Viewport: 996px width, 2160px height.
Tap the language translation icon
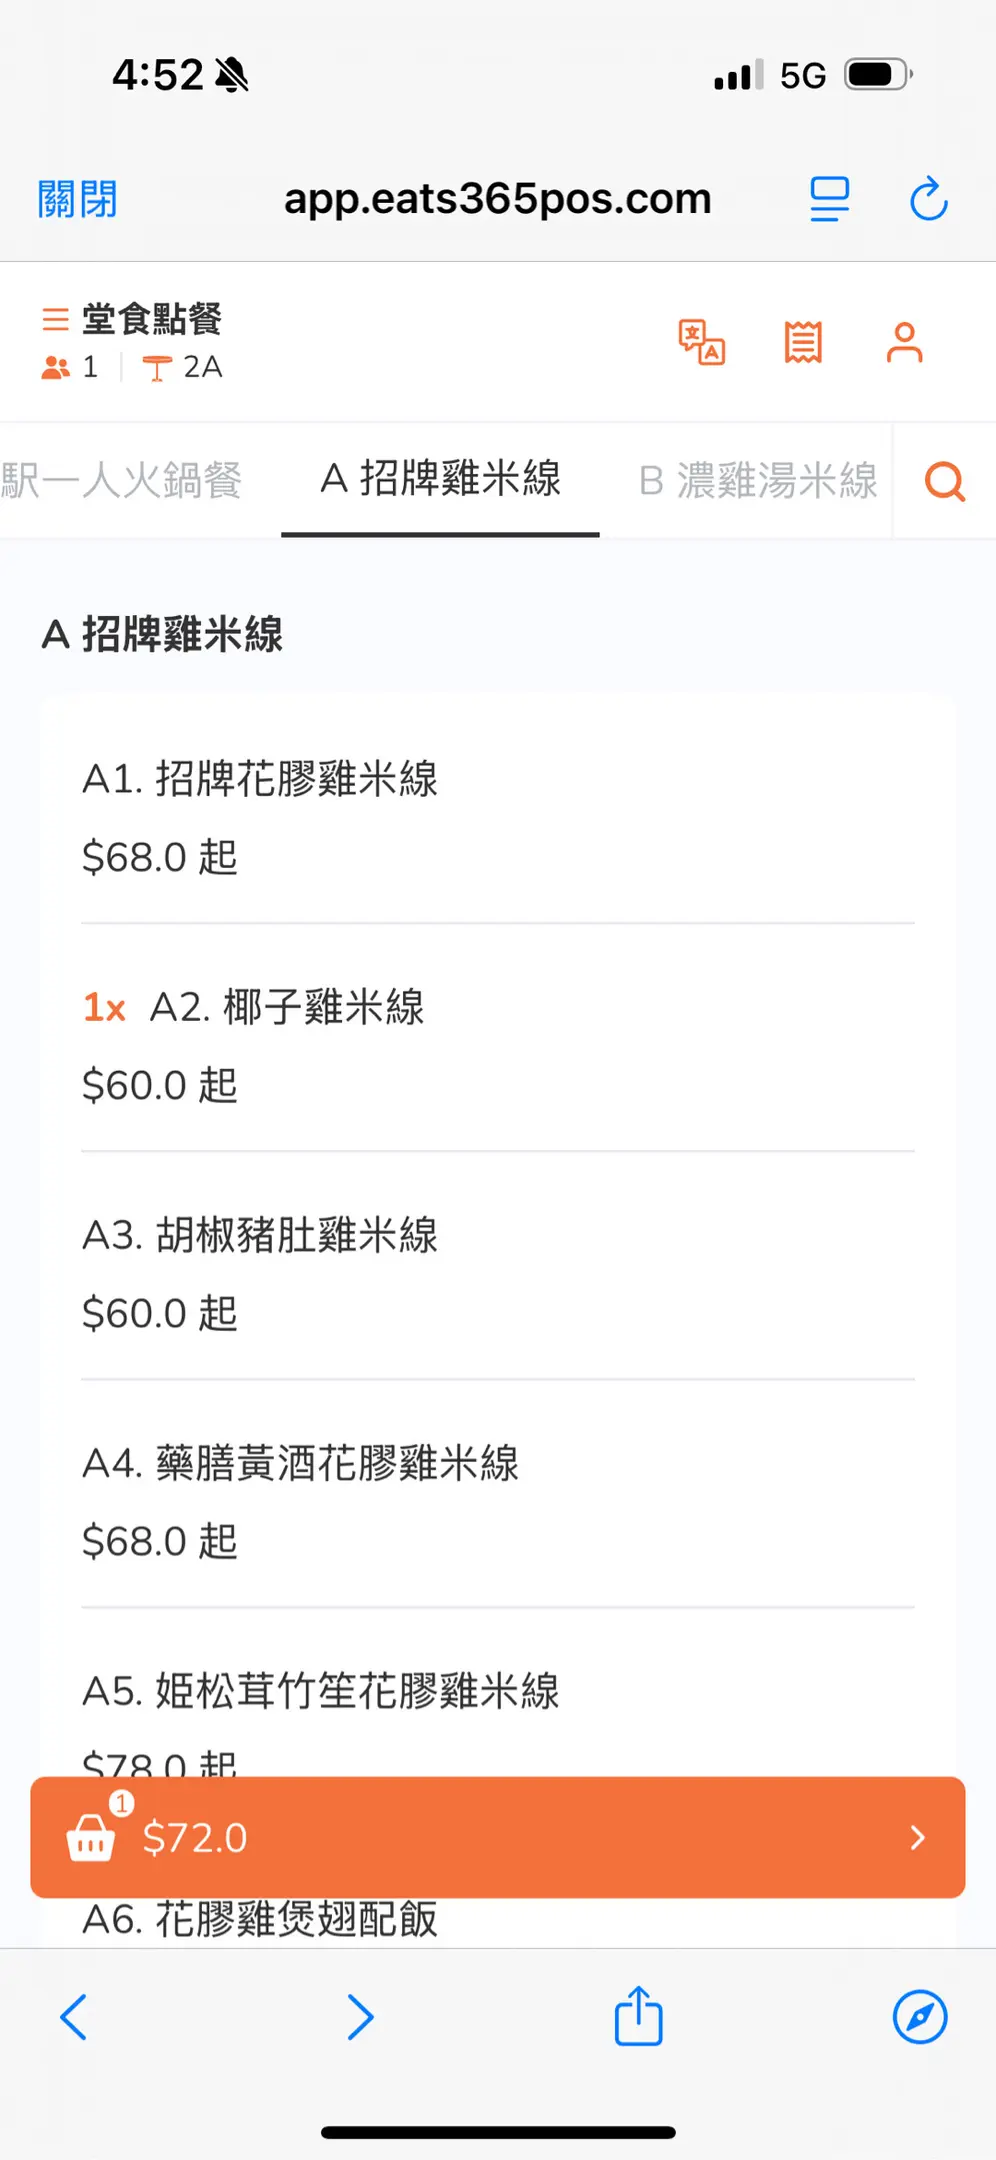(701, 342)
